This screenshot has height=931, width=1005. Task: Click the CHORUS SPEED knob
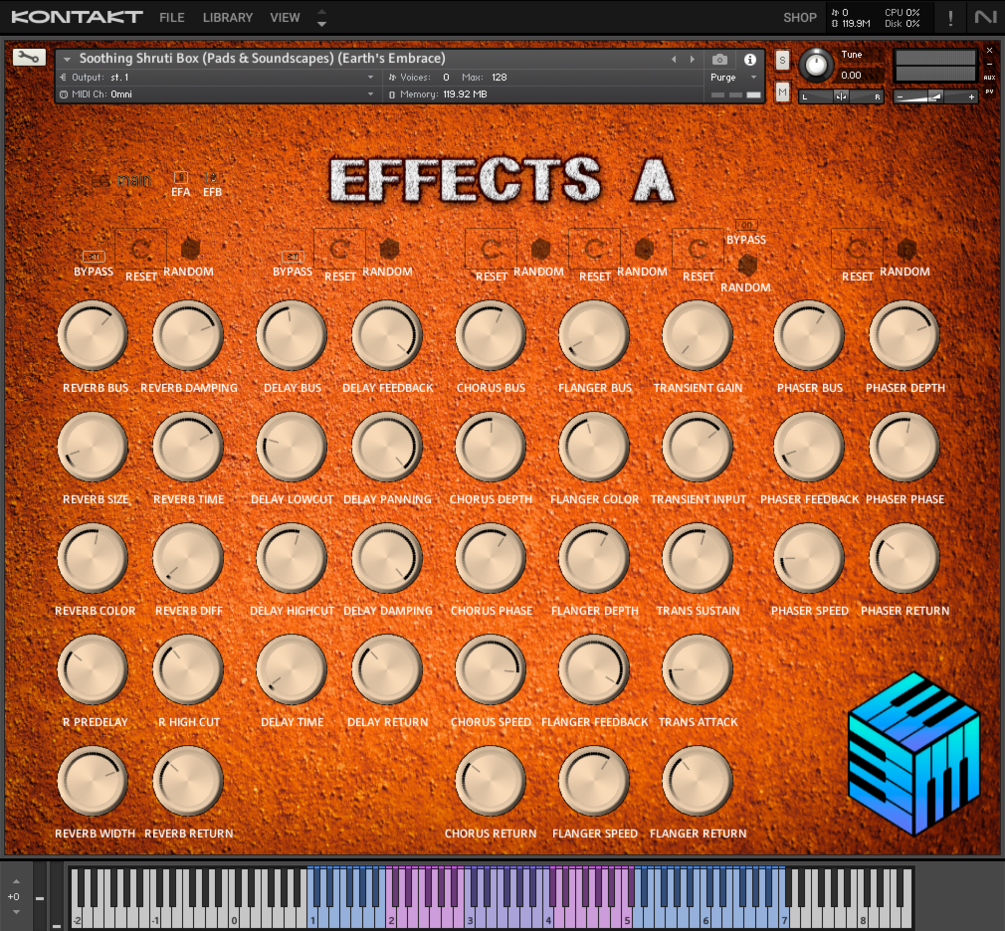(x=490, y=670)
